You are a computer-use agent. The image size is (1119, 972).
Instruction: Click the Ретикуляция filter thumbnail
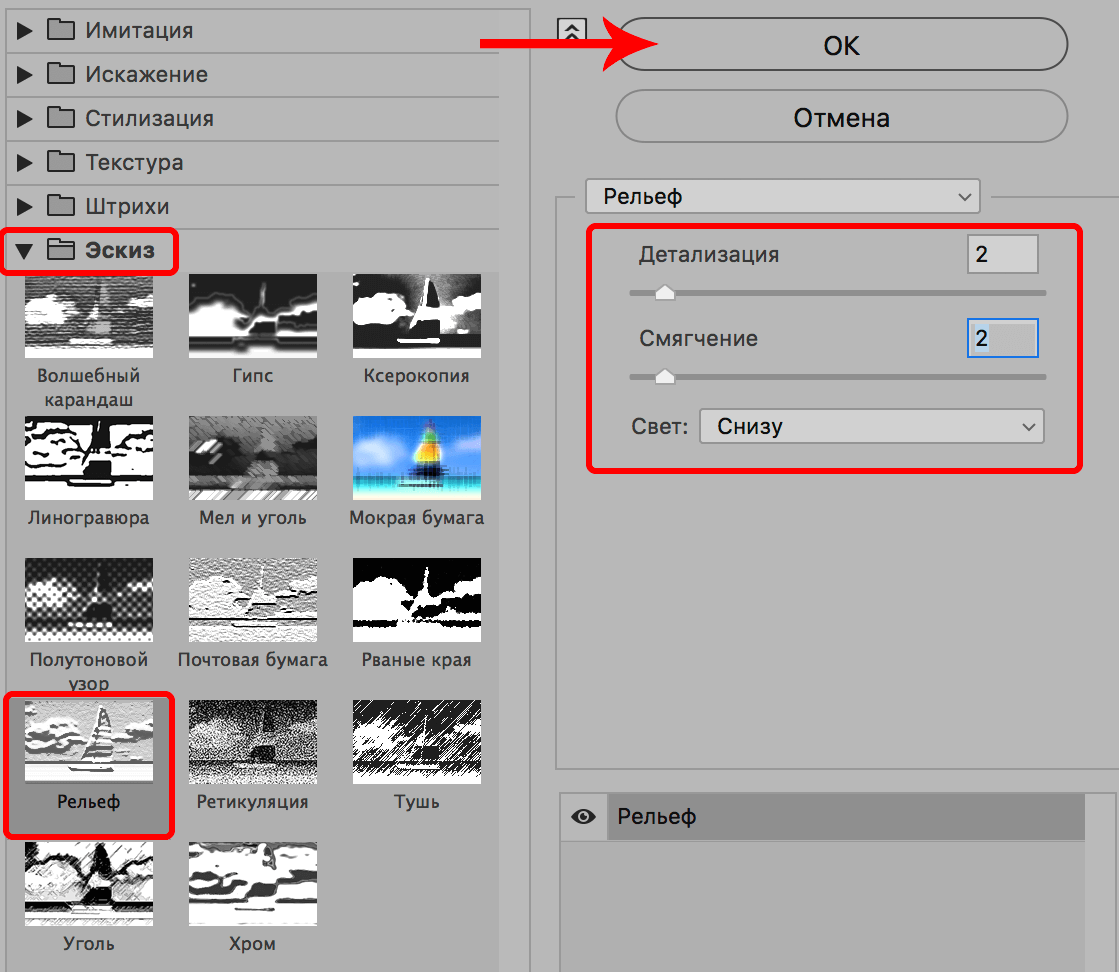252,741
